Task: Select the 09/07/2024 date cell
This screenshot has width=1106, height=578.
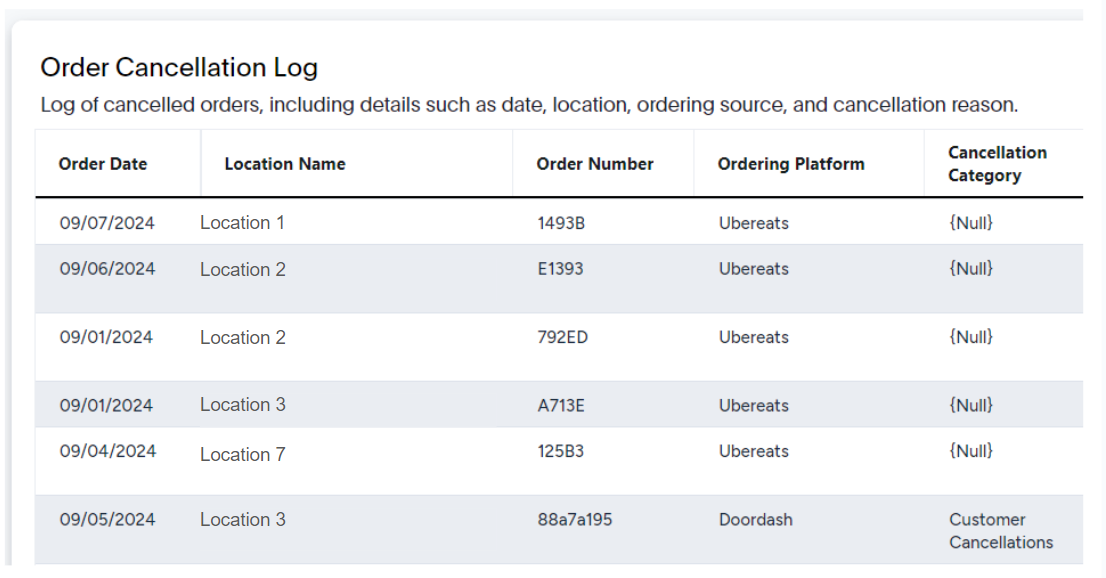Action: pos(107,223)
